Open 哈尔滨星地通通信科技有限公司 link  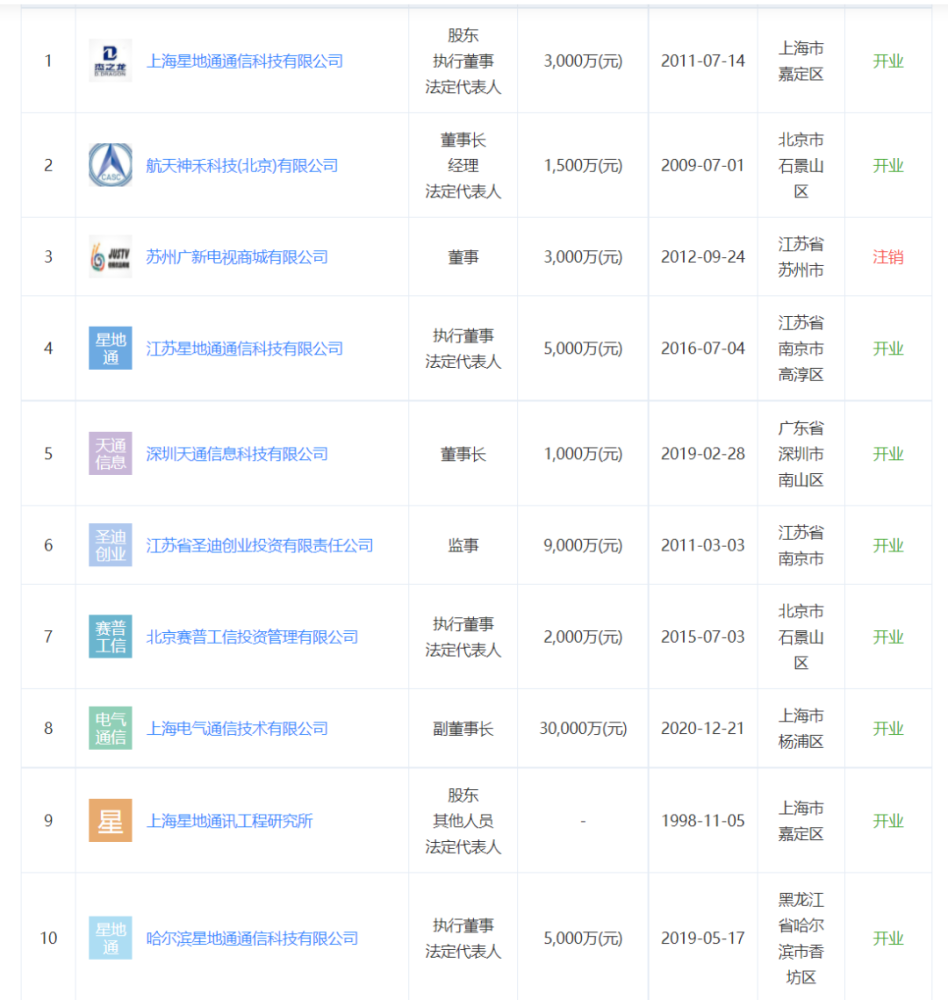(x=252, y=939)
